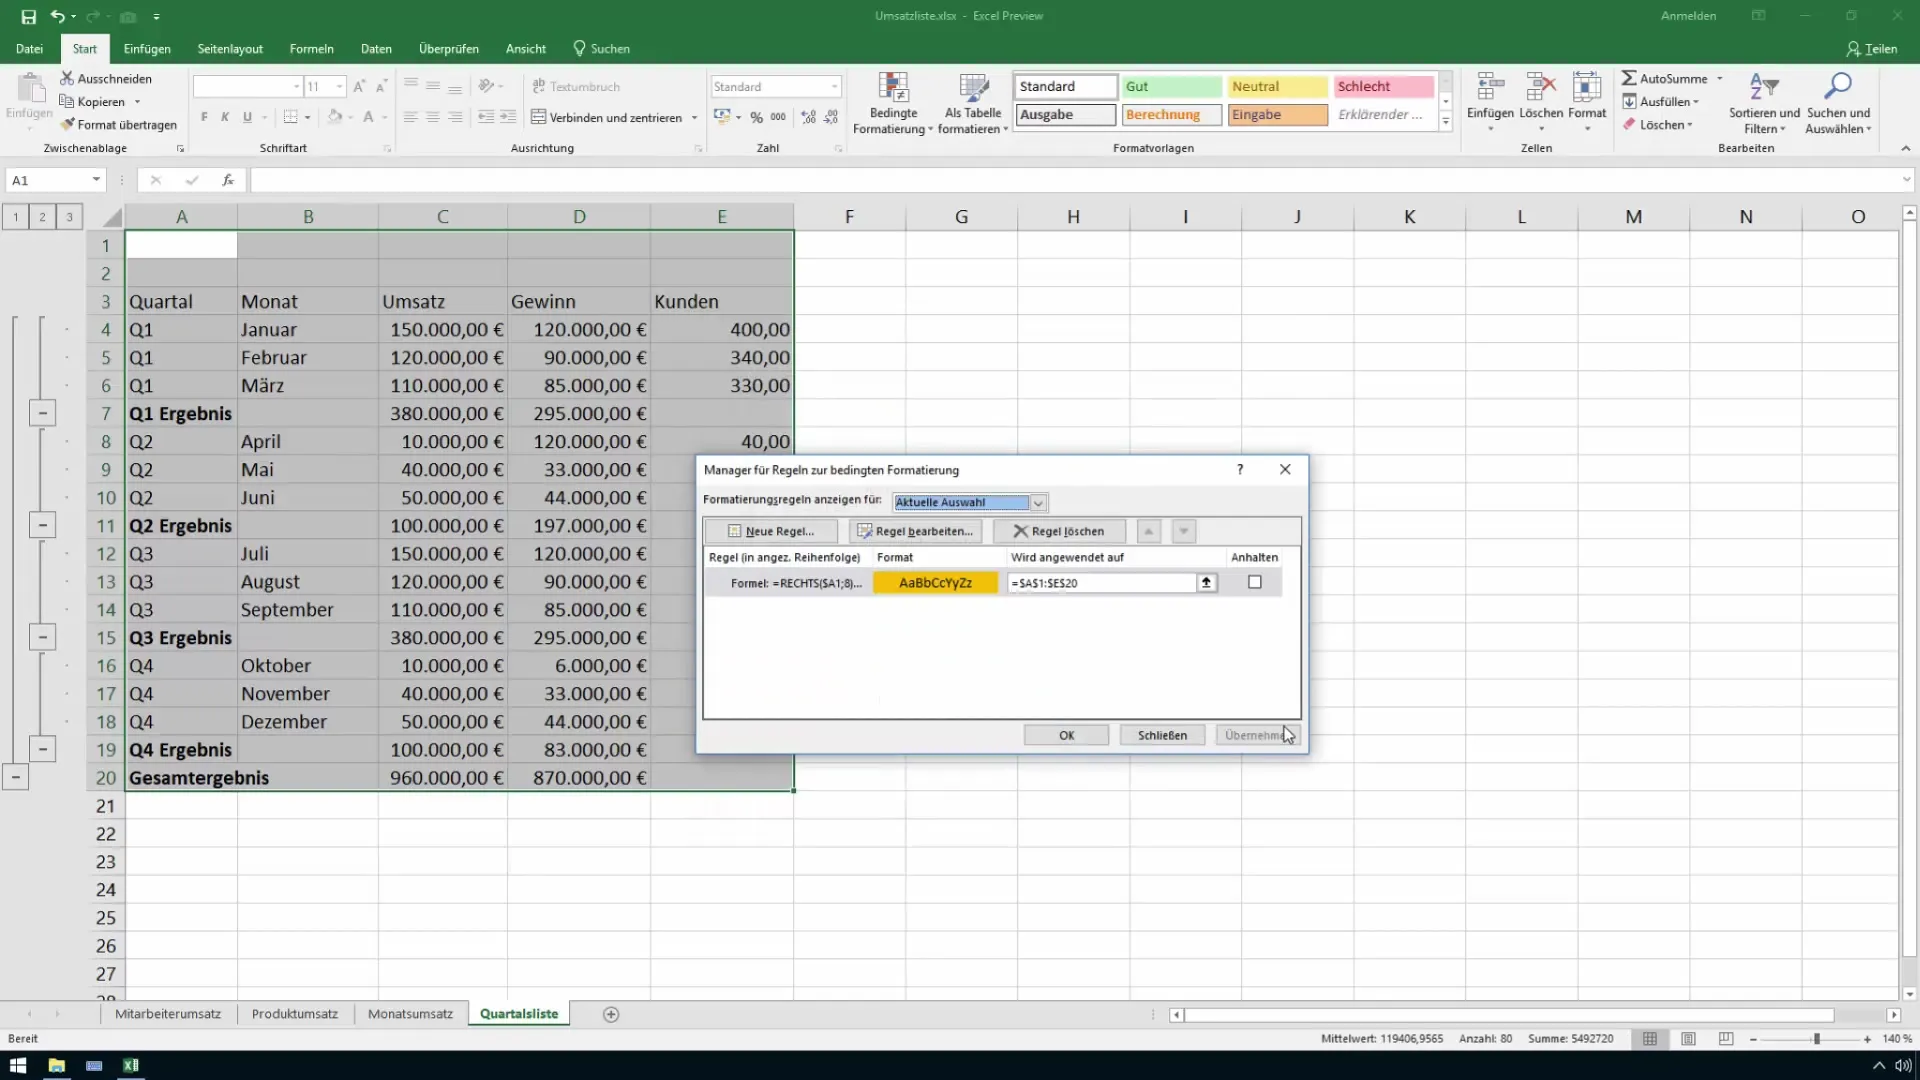Collapse the Q1 Ergebnis outline group

(42, 413)
